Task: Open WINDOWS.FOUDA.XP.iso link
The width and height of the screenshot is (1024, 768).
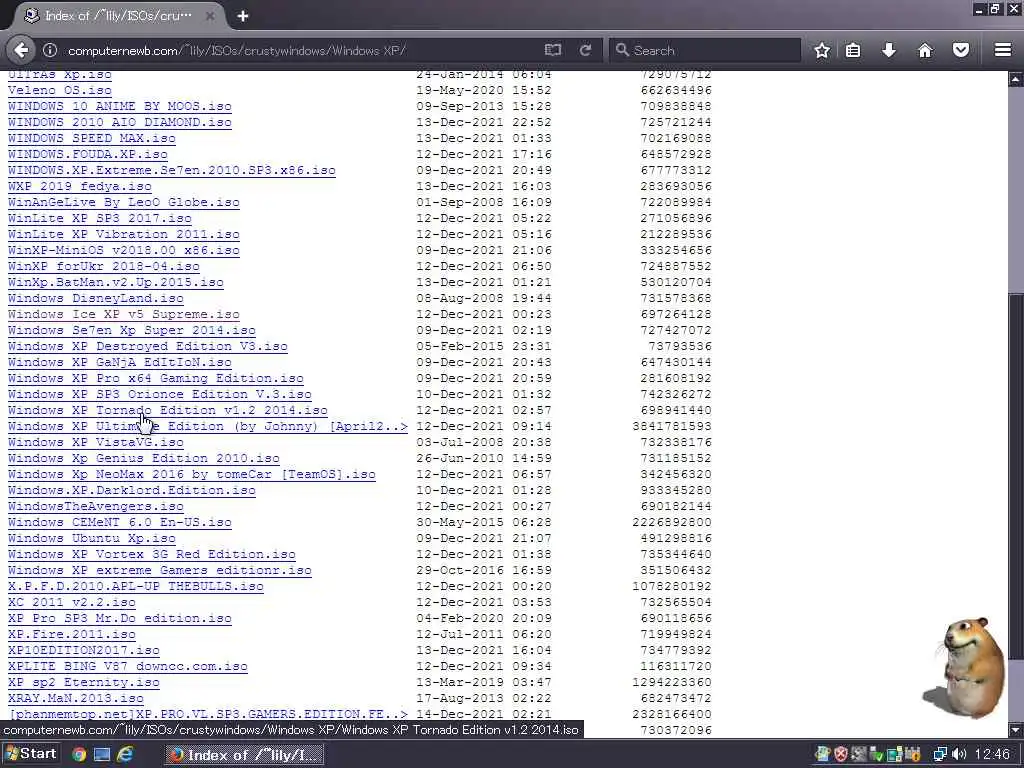Action: [88, 154]
